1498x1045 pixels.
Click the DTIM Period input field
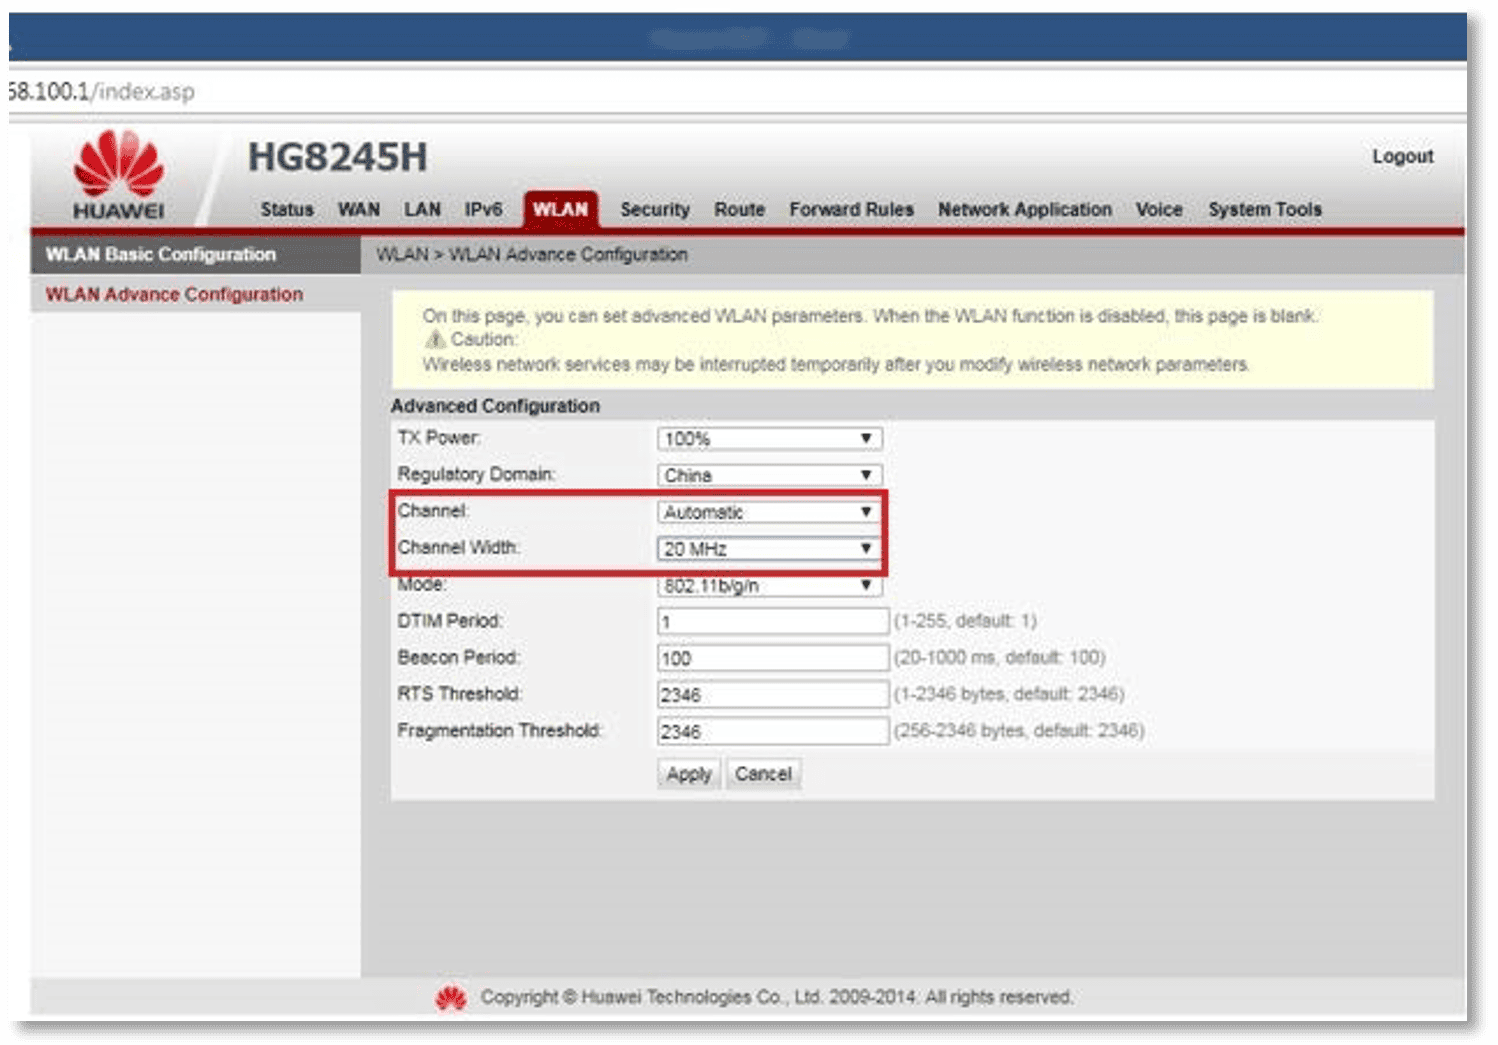click(x=772, y=622)
